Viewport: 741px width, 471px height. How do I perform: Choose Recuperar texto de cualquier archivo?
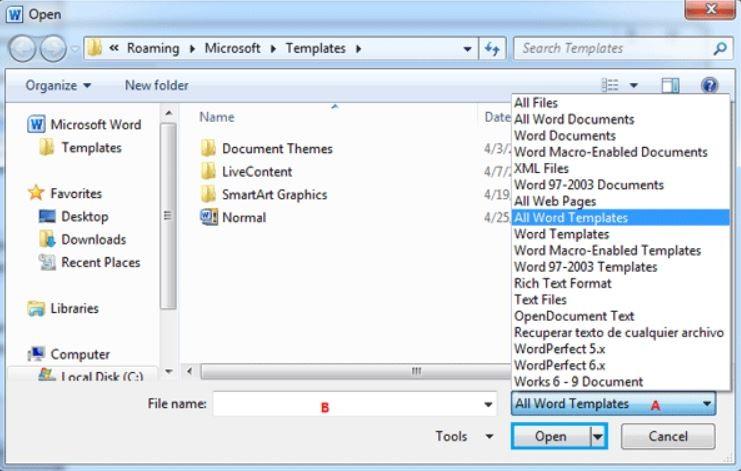coord(621,333)
